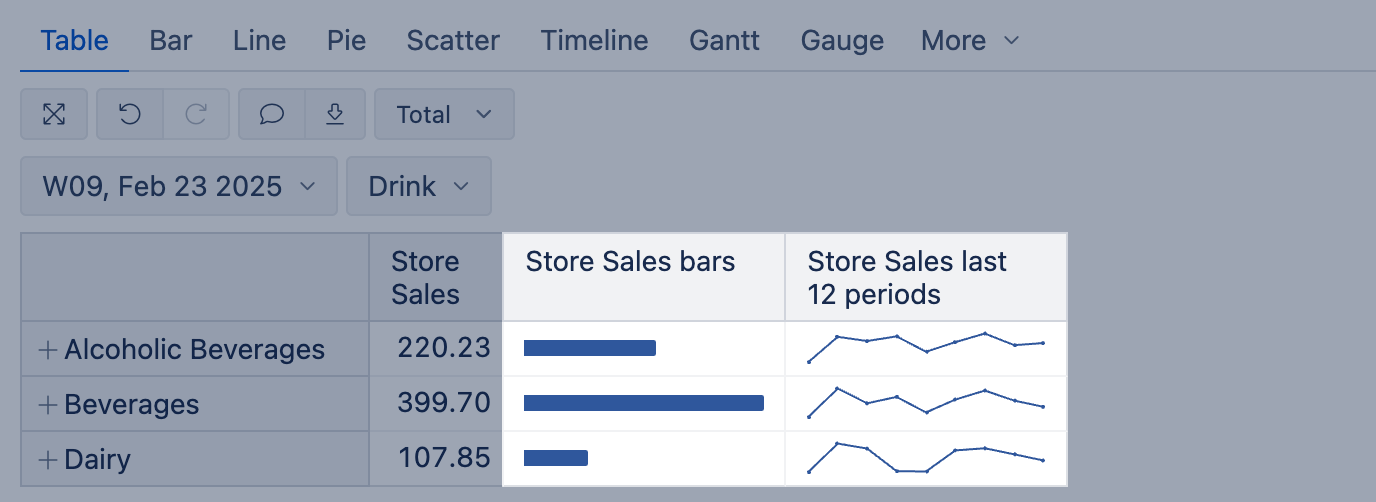Open the More chart types menu

969,41
